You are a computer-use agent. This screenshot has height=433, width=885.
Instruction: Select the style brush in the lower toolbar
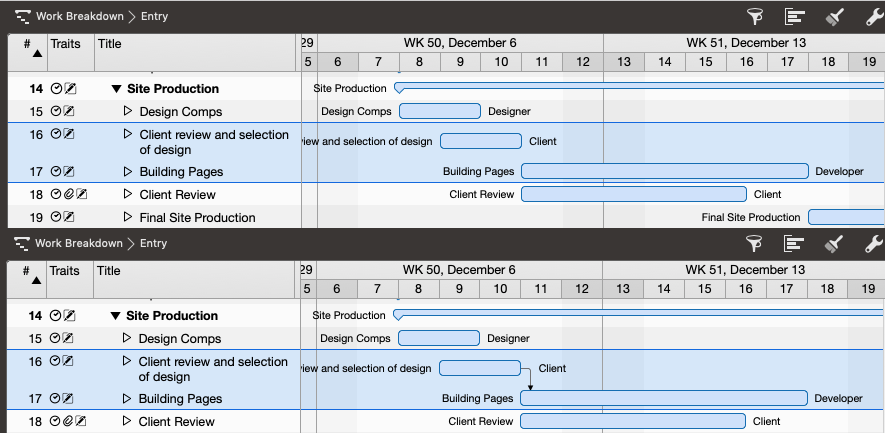coord(835,243)
